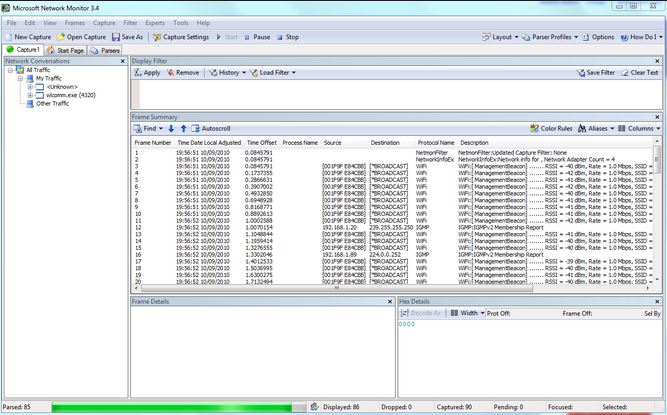The width and height of the screenshot is (667, 415).
Task: Collapse the All Traffic tree node
Action: (x=10, y=70)
